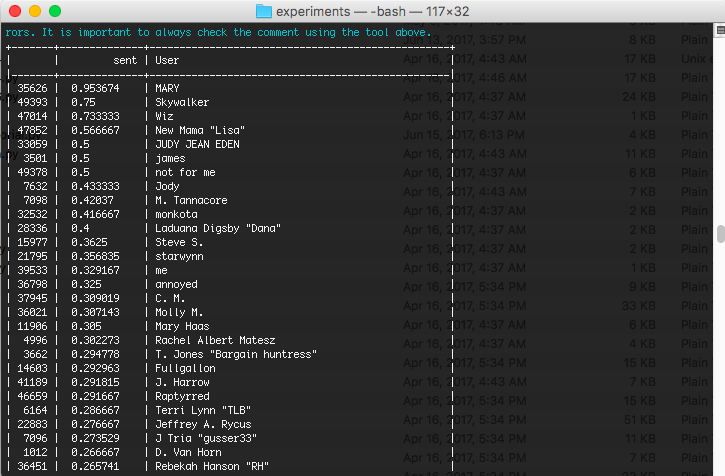The height and width of the screenshot is (476, 725).
Task: Click the index value 47014
Action: pyautogui.click(x=32, y=116)
